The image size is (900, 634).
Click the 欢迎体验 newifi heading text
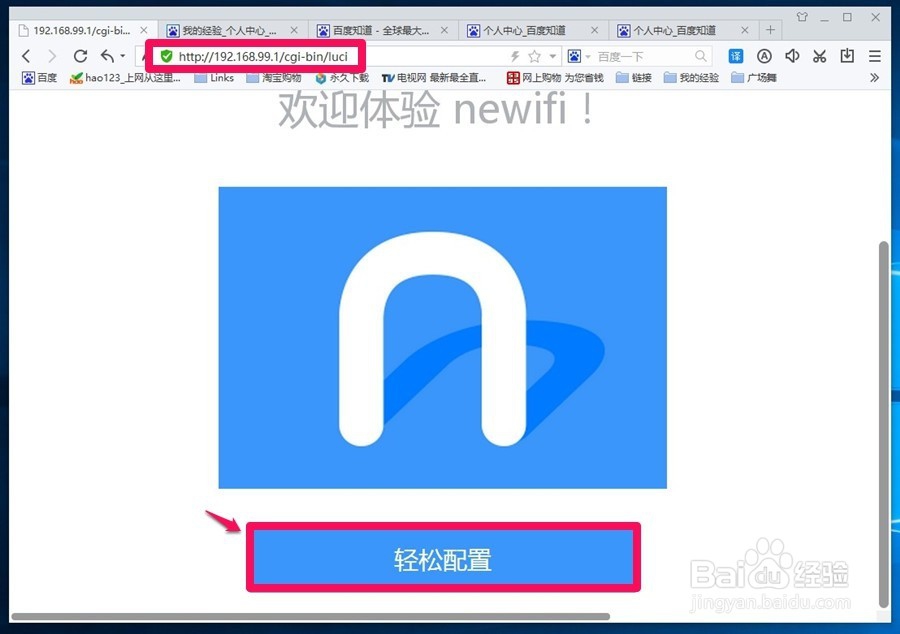click(436, 109)
